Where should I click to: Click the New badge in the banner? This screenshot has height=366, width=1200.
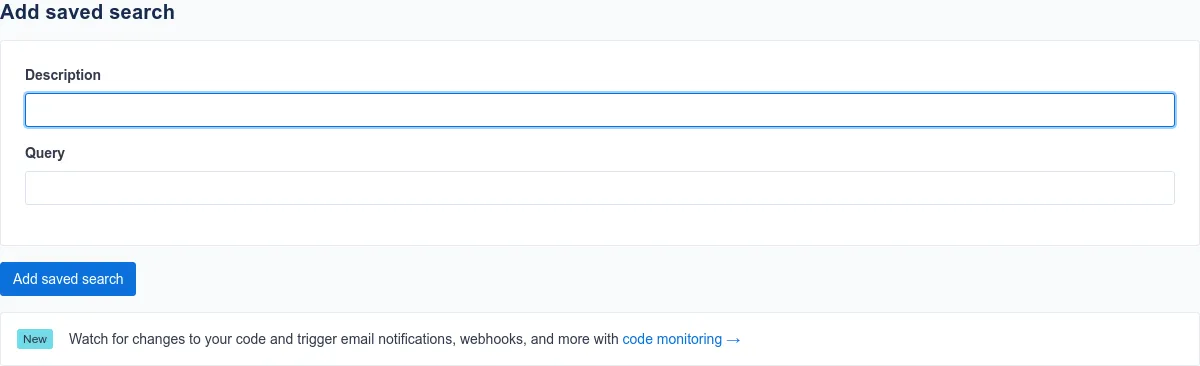(x=35, y=339)
